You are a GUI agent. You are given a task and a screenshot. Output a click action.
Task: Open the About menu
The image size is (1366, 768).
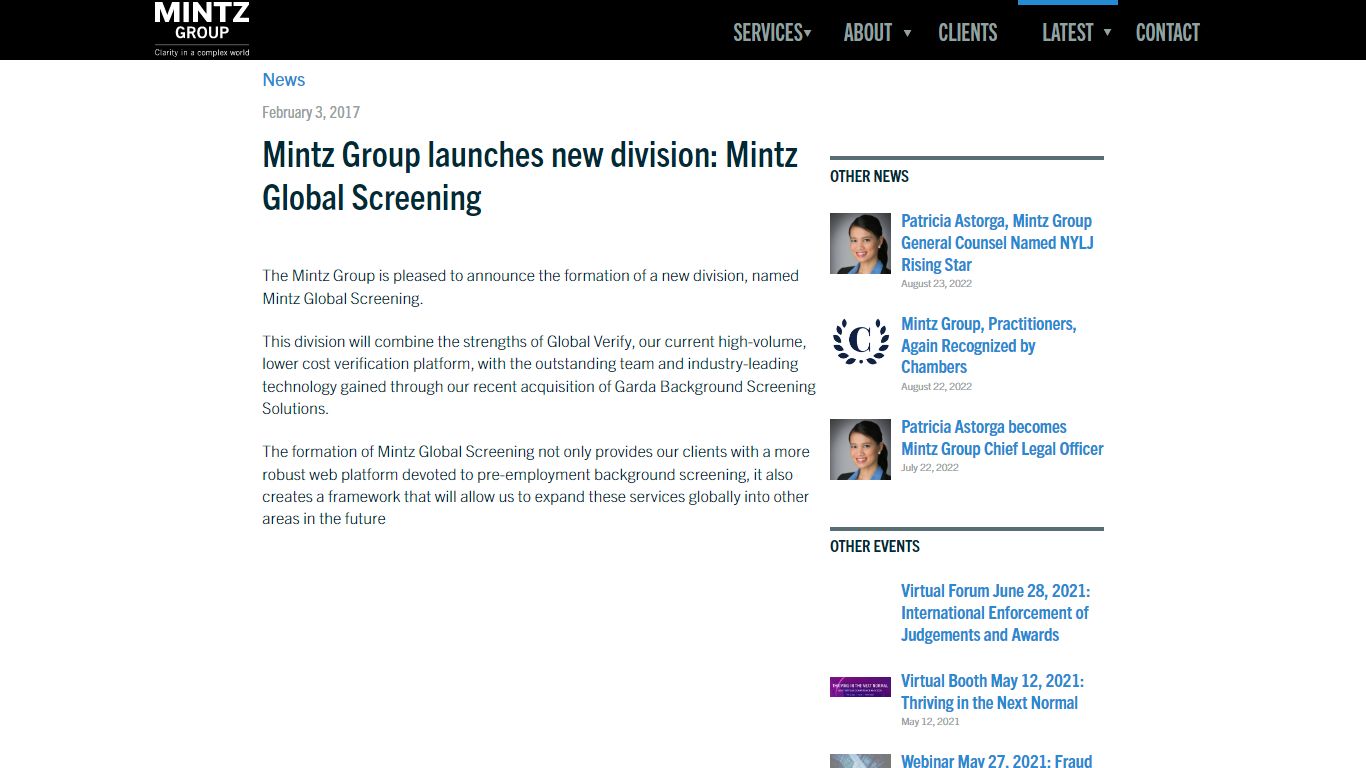pyautogui.click(x=867, y=33)
